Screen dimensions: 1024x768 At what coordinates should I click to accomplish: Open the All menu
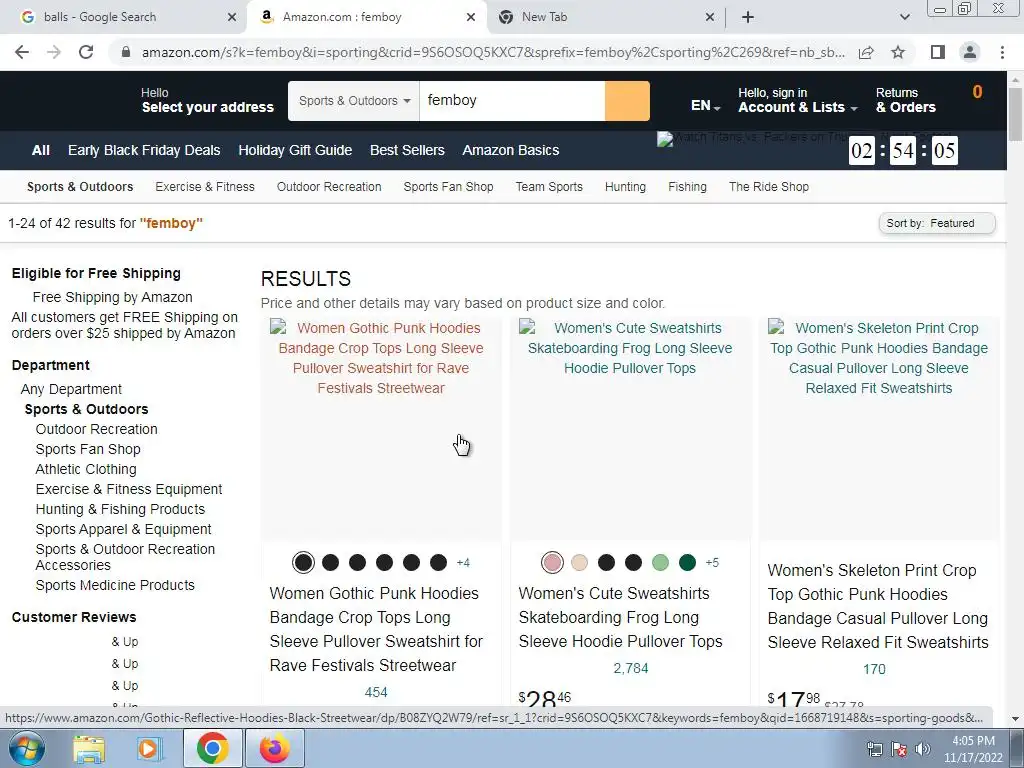pos(40,150)
